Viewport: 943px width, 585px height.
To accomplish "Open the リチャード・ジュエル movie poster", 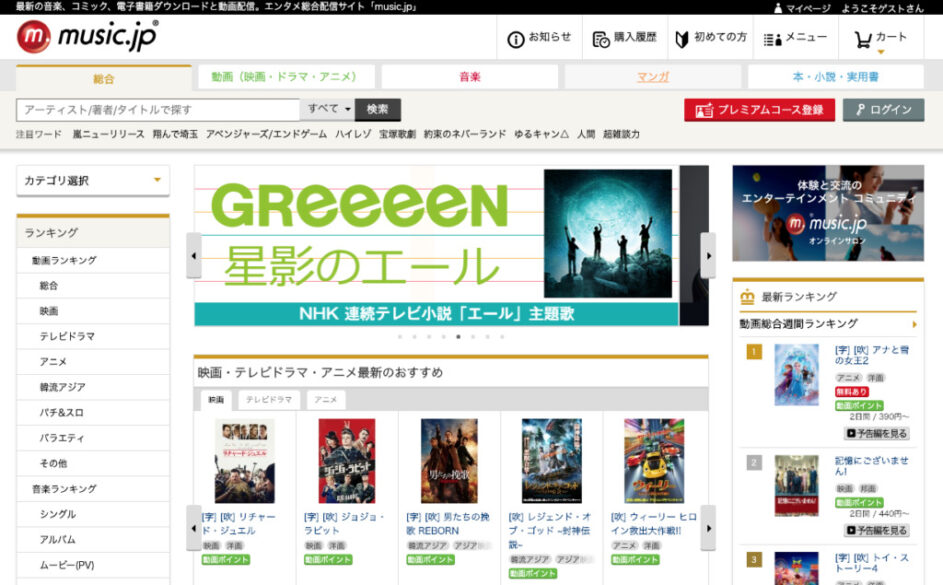I will point(245,461).
